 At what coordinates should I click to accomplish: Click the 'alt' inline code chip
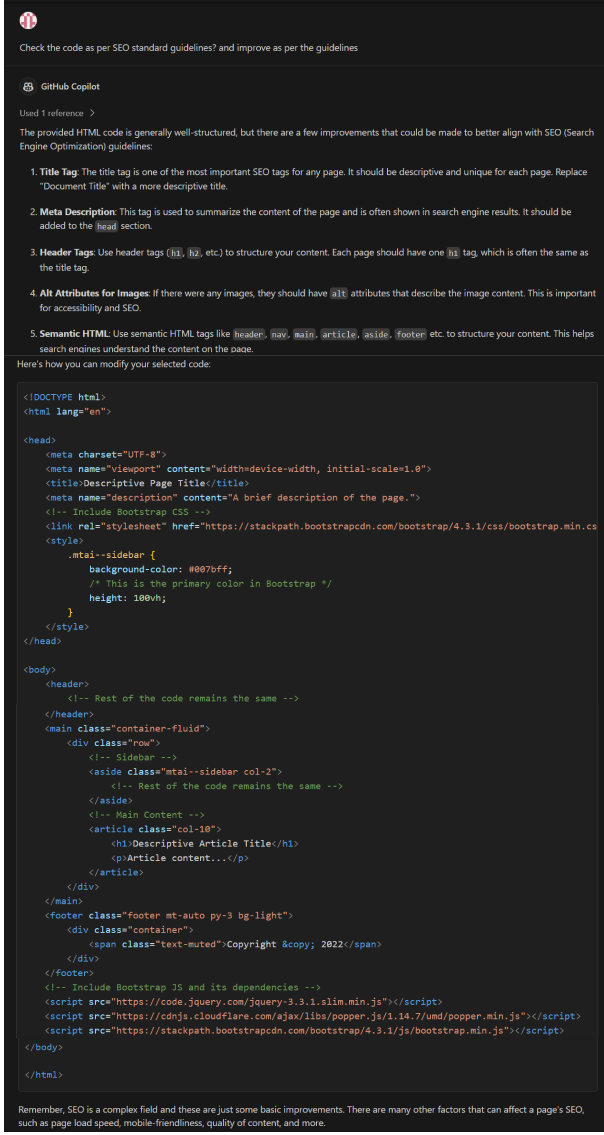(x=338, y=294)
